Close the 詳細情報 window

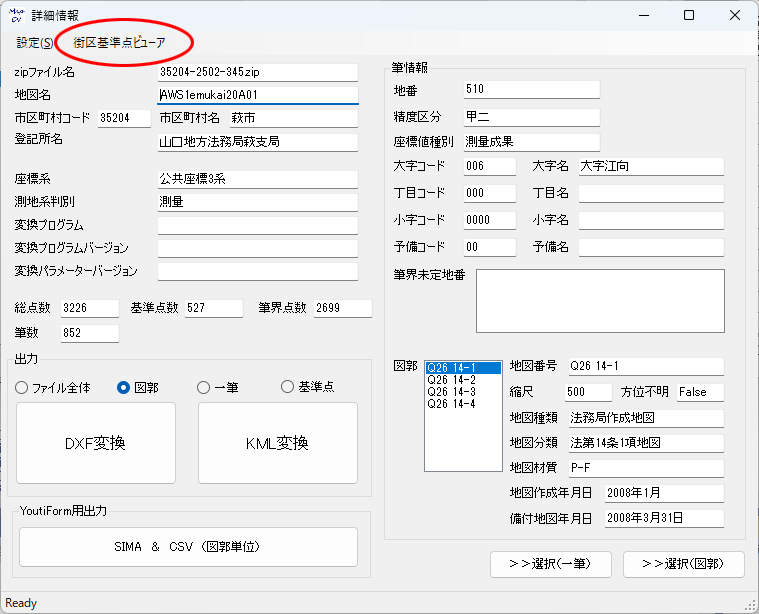(735, 15)
